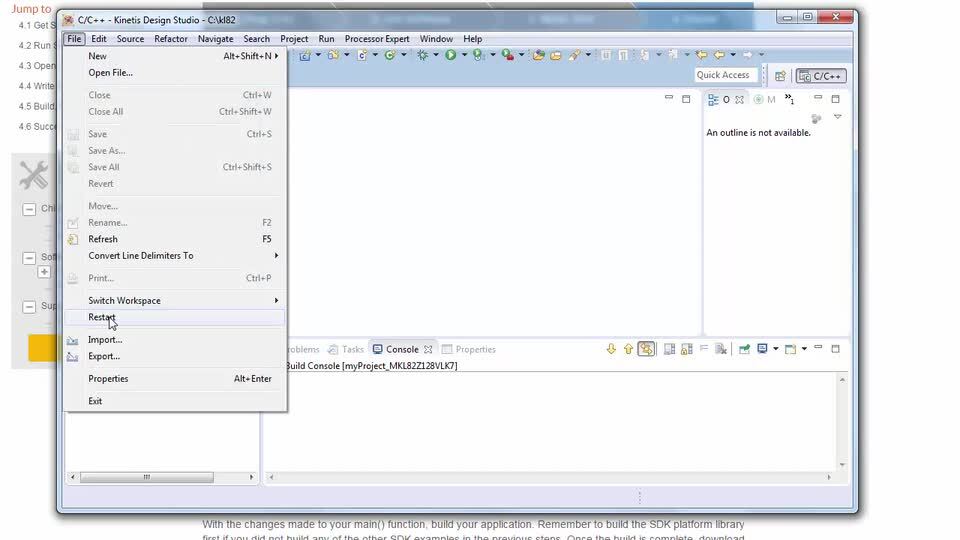Open the Processor Expert menu
The height and width of the screenshot is (540, 960).
tap(377, 39)
